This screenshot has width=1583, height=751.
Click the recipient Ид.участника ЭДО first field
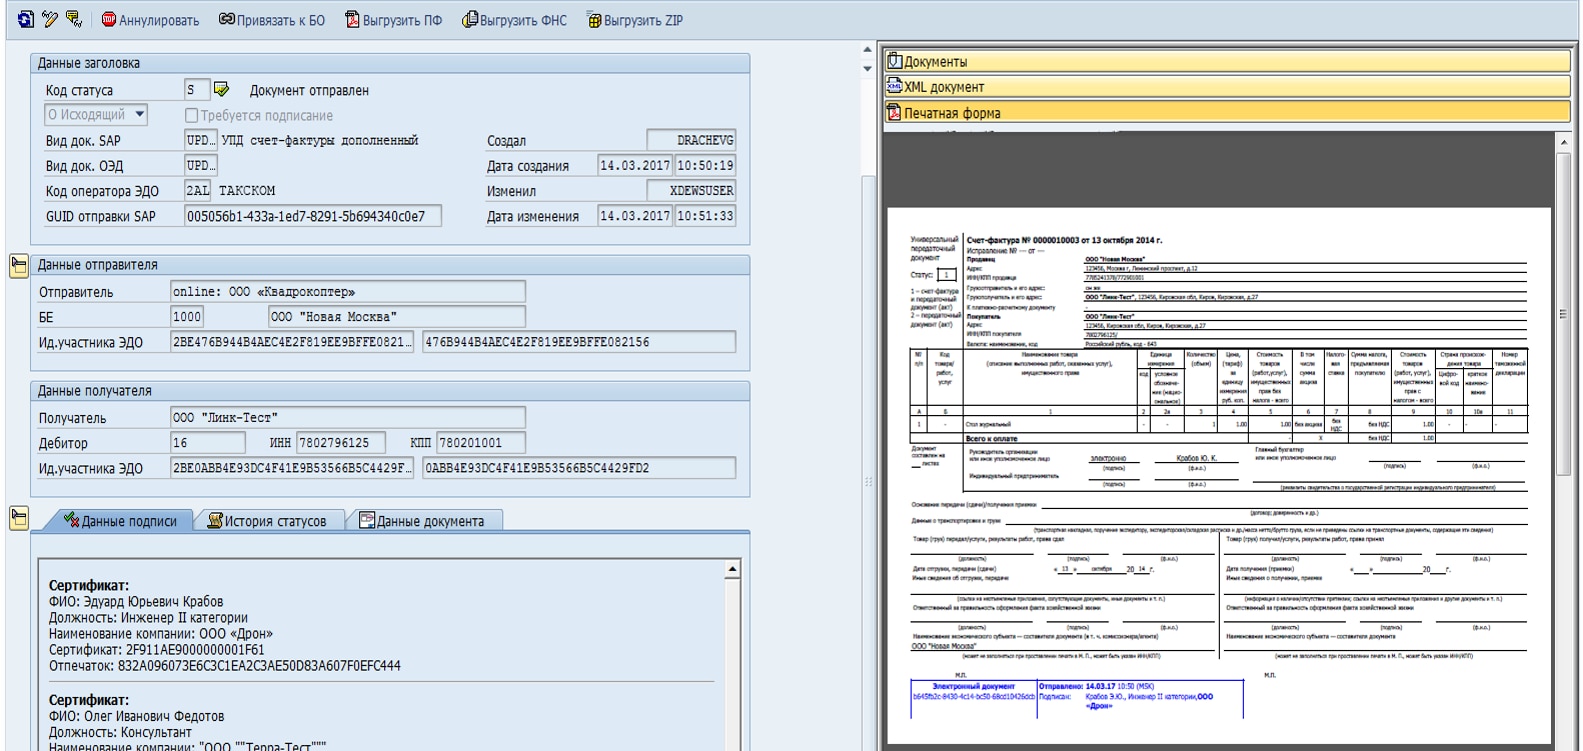pos(292,468)
